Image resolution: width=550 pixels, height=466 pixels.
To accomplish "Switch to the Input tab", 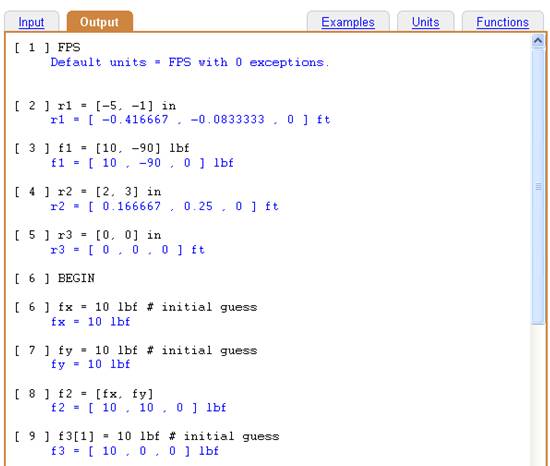I will point(31,22).
